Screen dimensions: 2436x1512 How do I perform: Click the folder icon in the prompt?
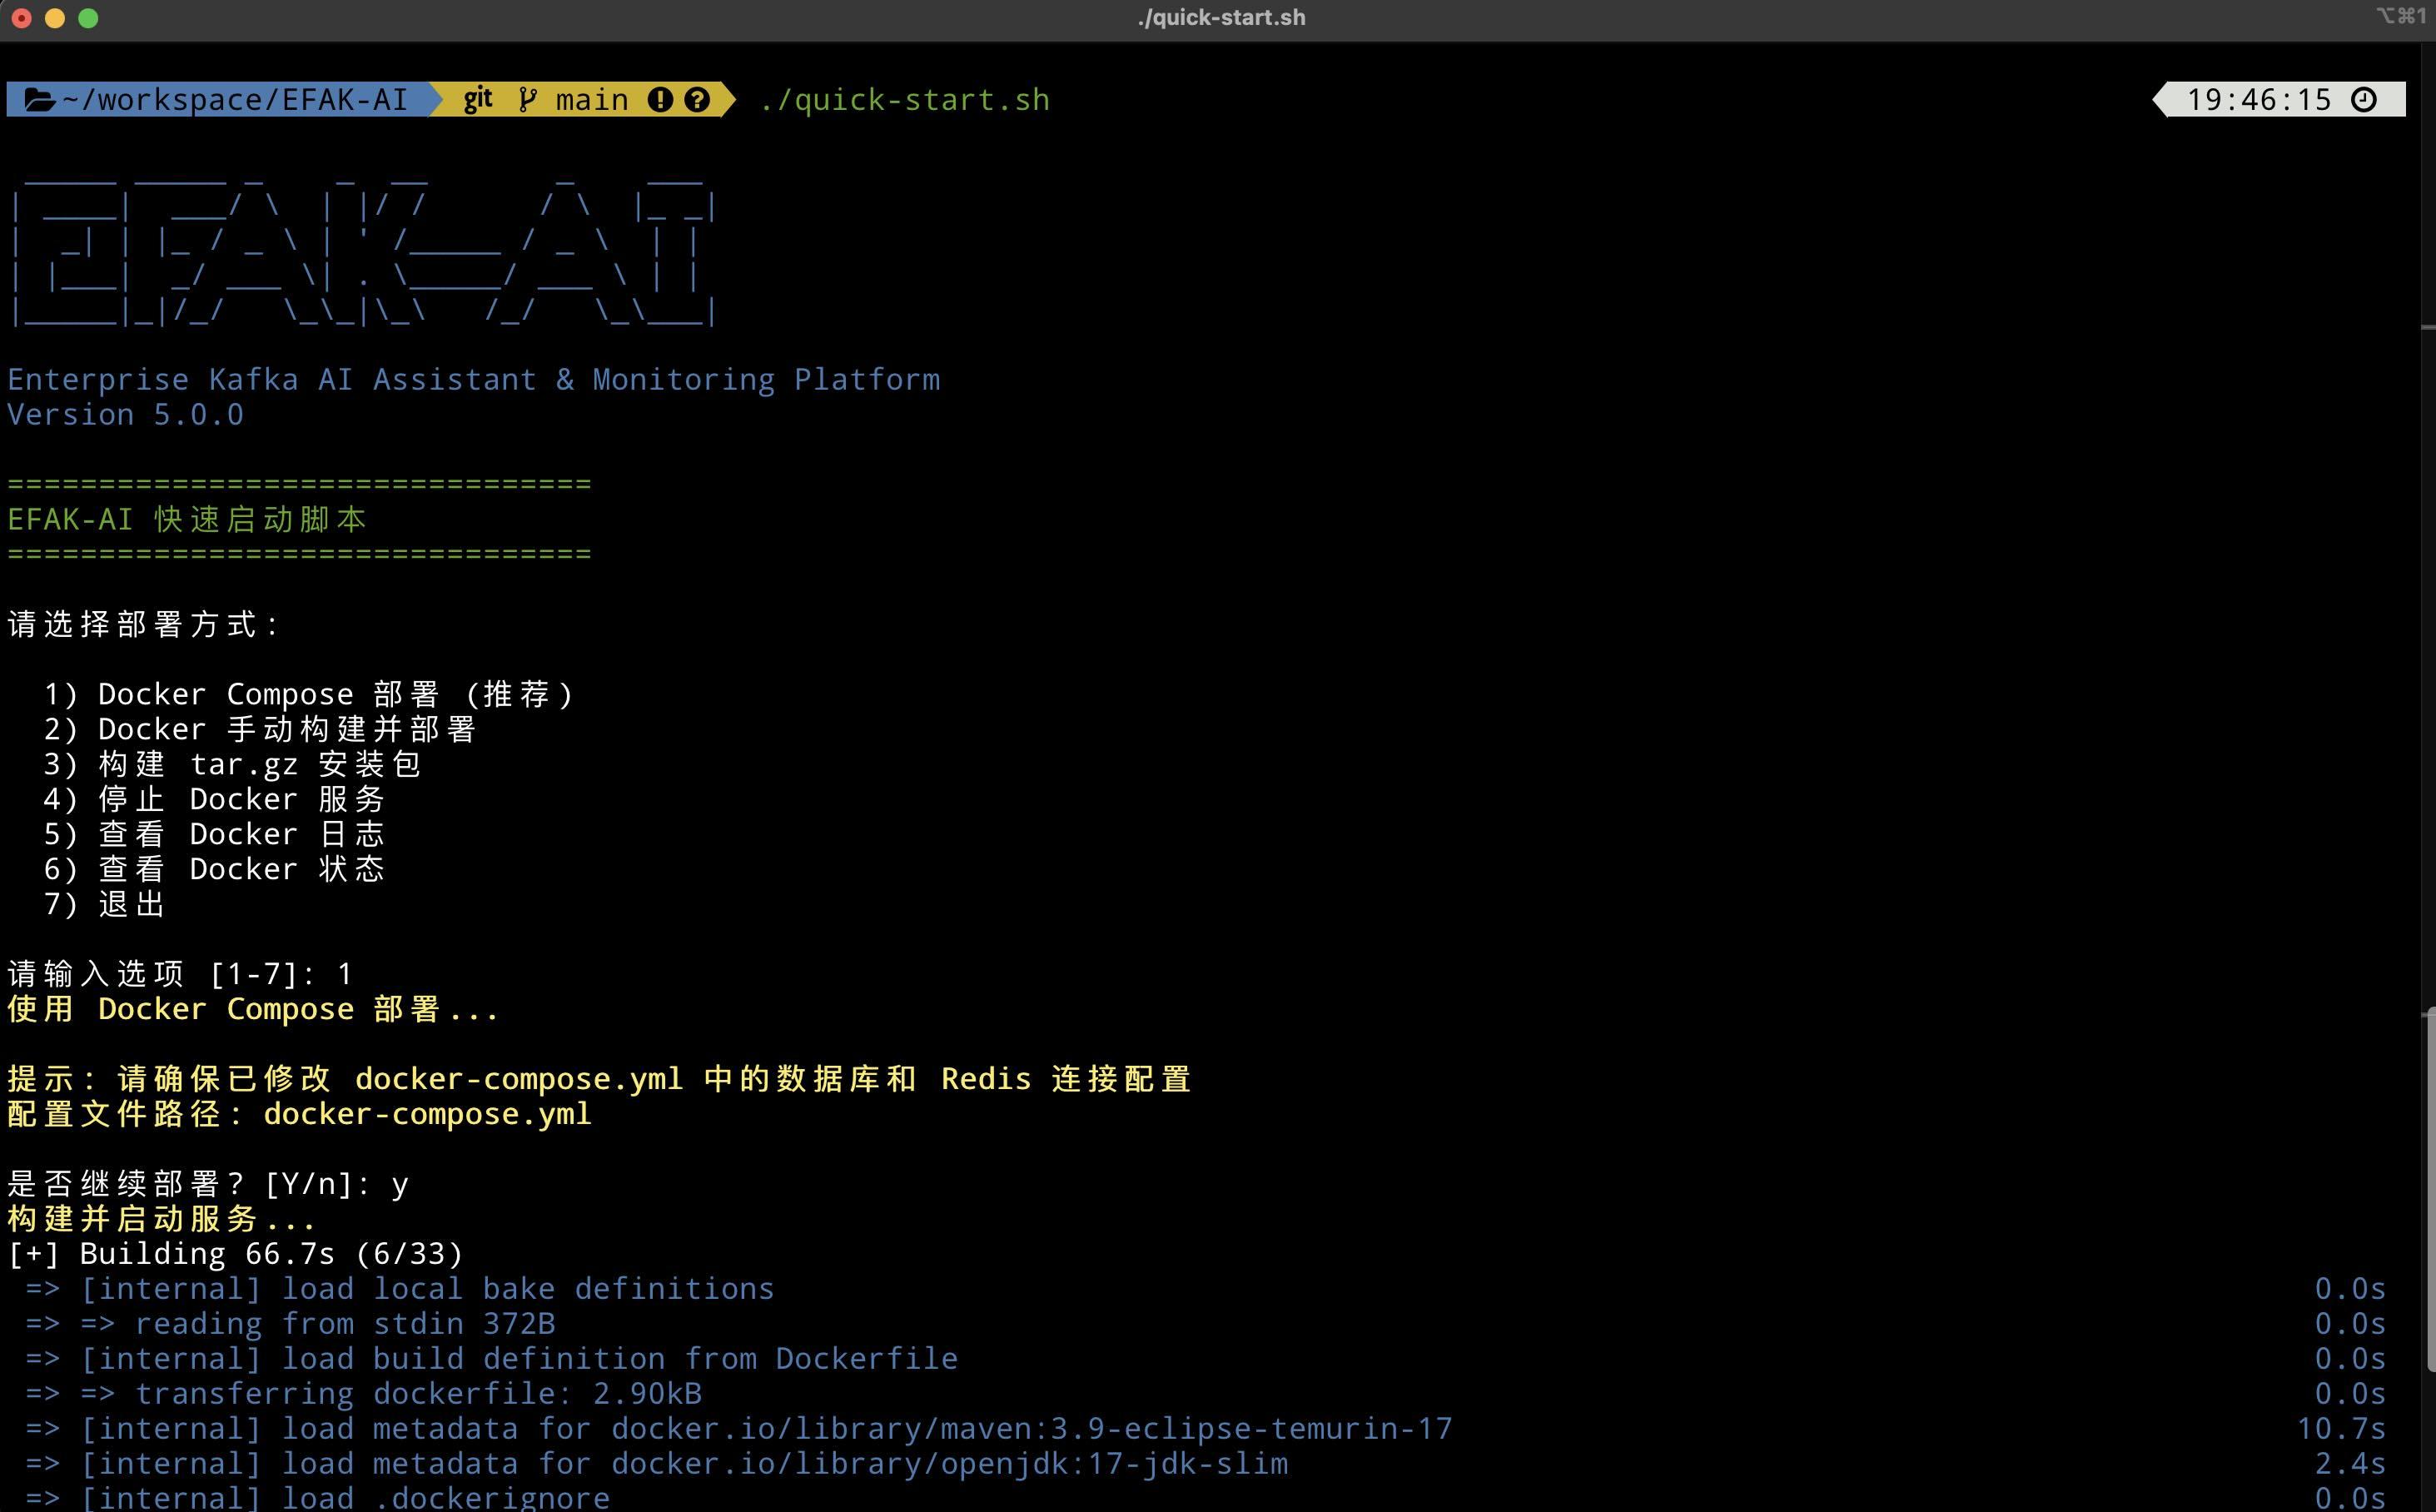pyautogui.click(x=39, y=100)
